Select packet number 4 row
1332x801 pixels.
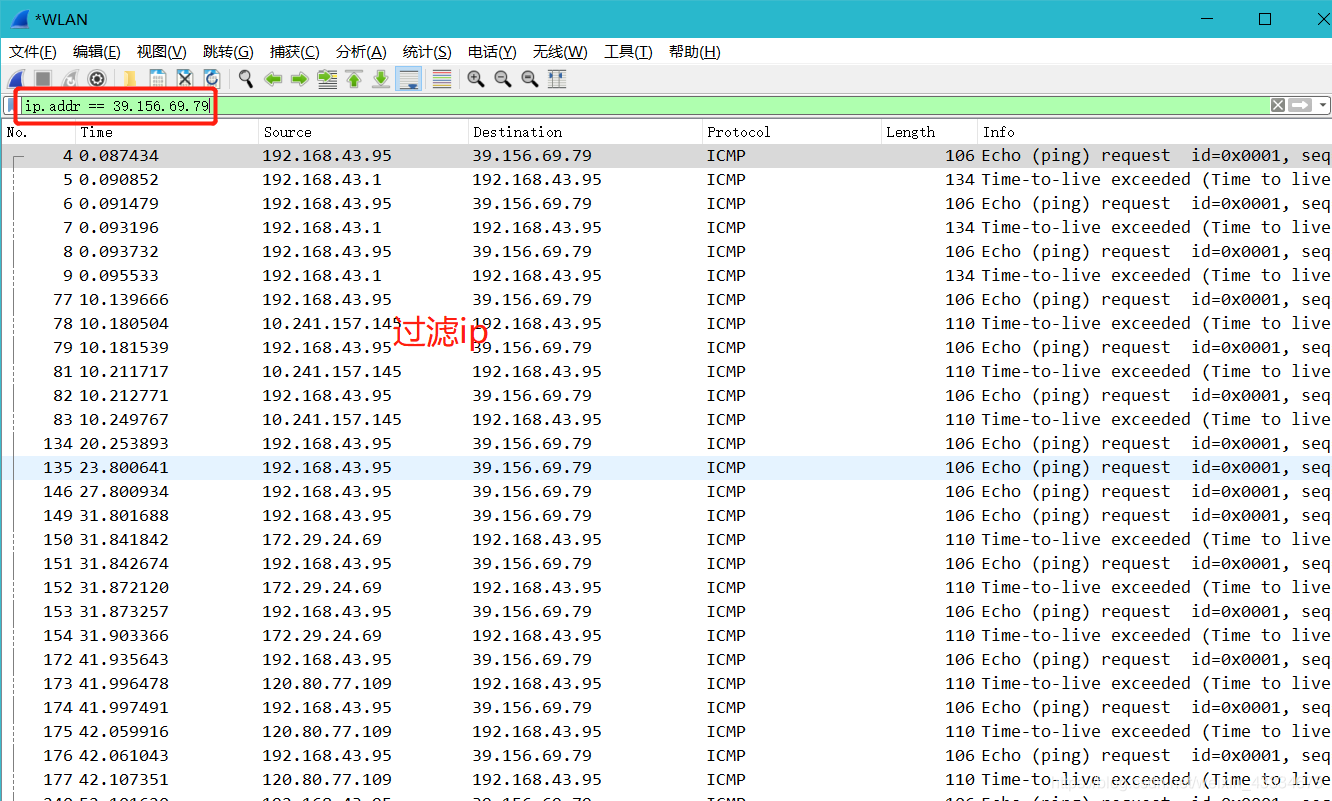[x=666, y=156]
